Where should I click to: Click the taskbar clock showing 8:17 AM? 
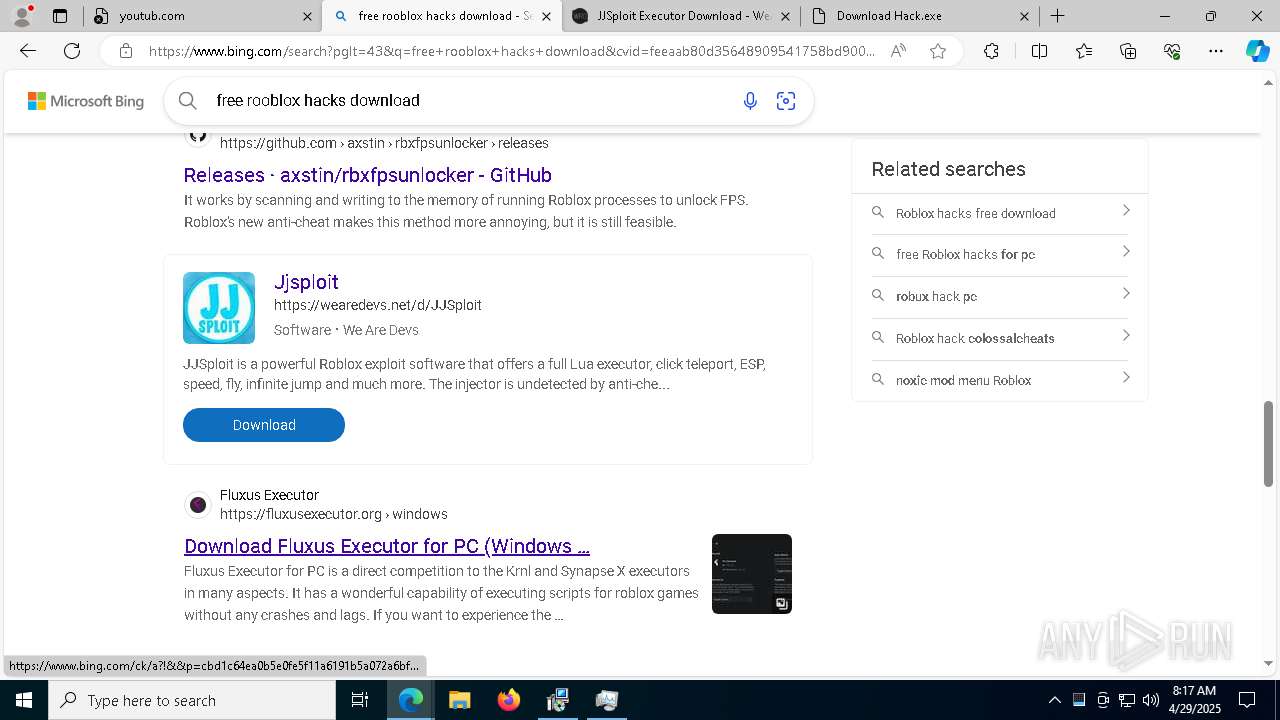click(x=1194, y=700)
